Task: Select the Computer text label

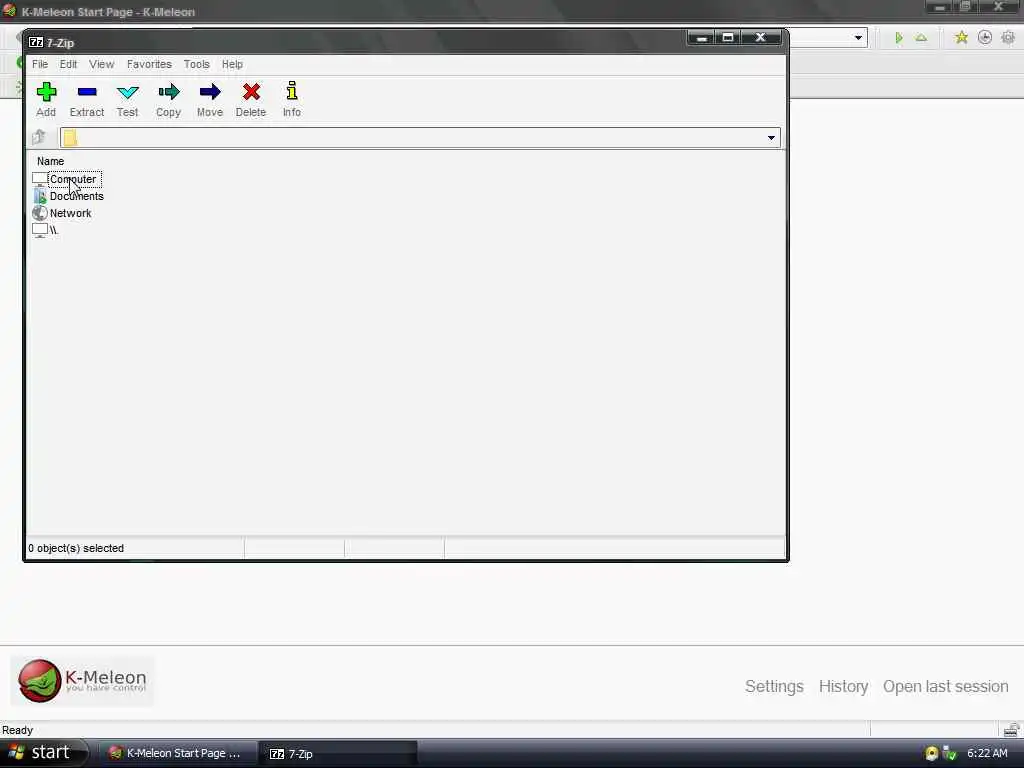Action: (73, 179)
